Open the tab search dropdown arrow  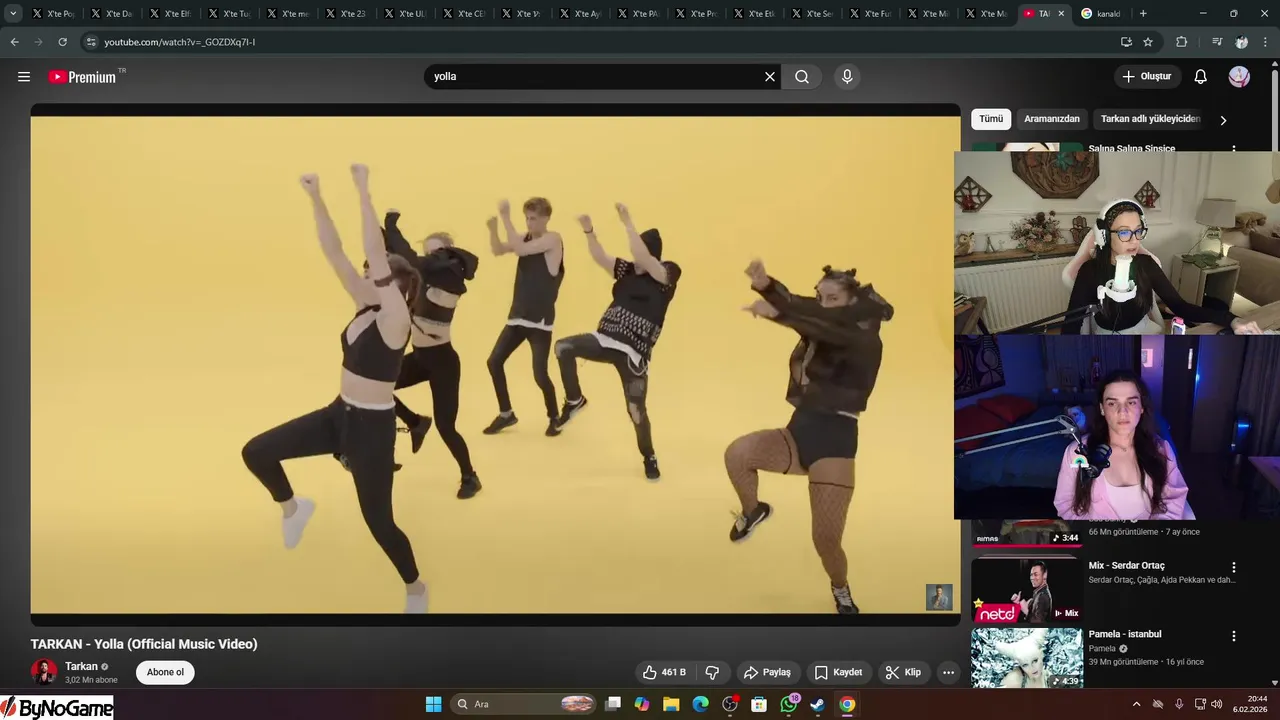pyautogui.click(x=13, y=14)
